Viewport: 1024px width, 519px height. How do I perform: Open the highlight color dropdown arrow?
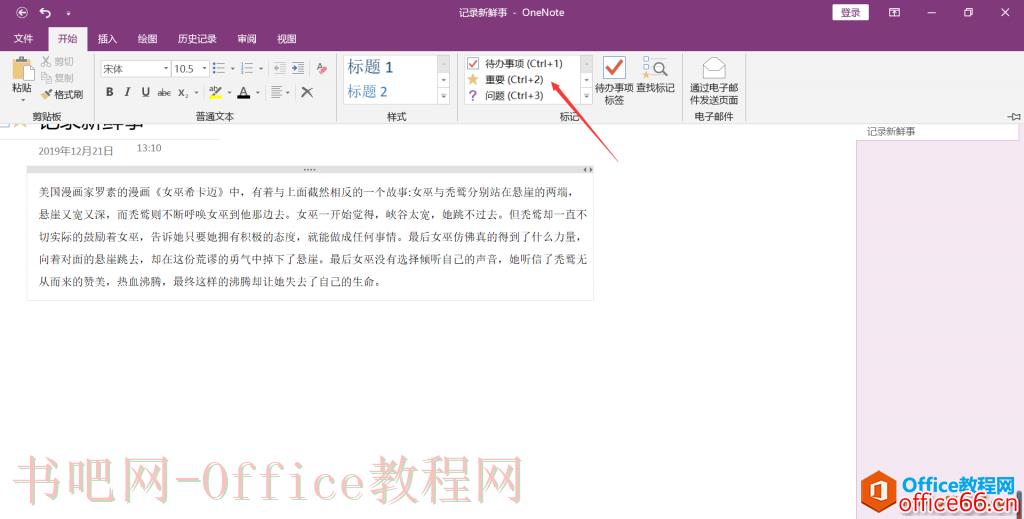229,93
